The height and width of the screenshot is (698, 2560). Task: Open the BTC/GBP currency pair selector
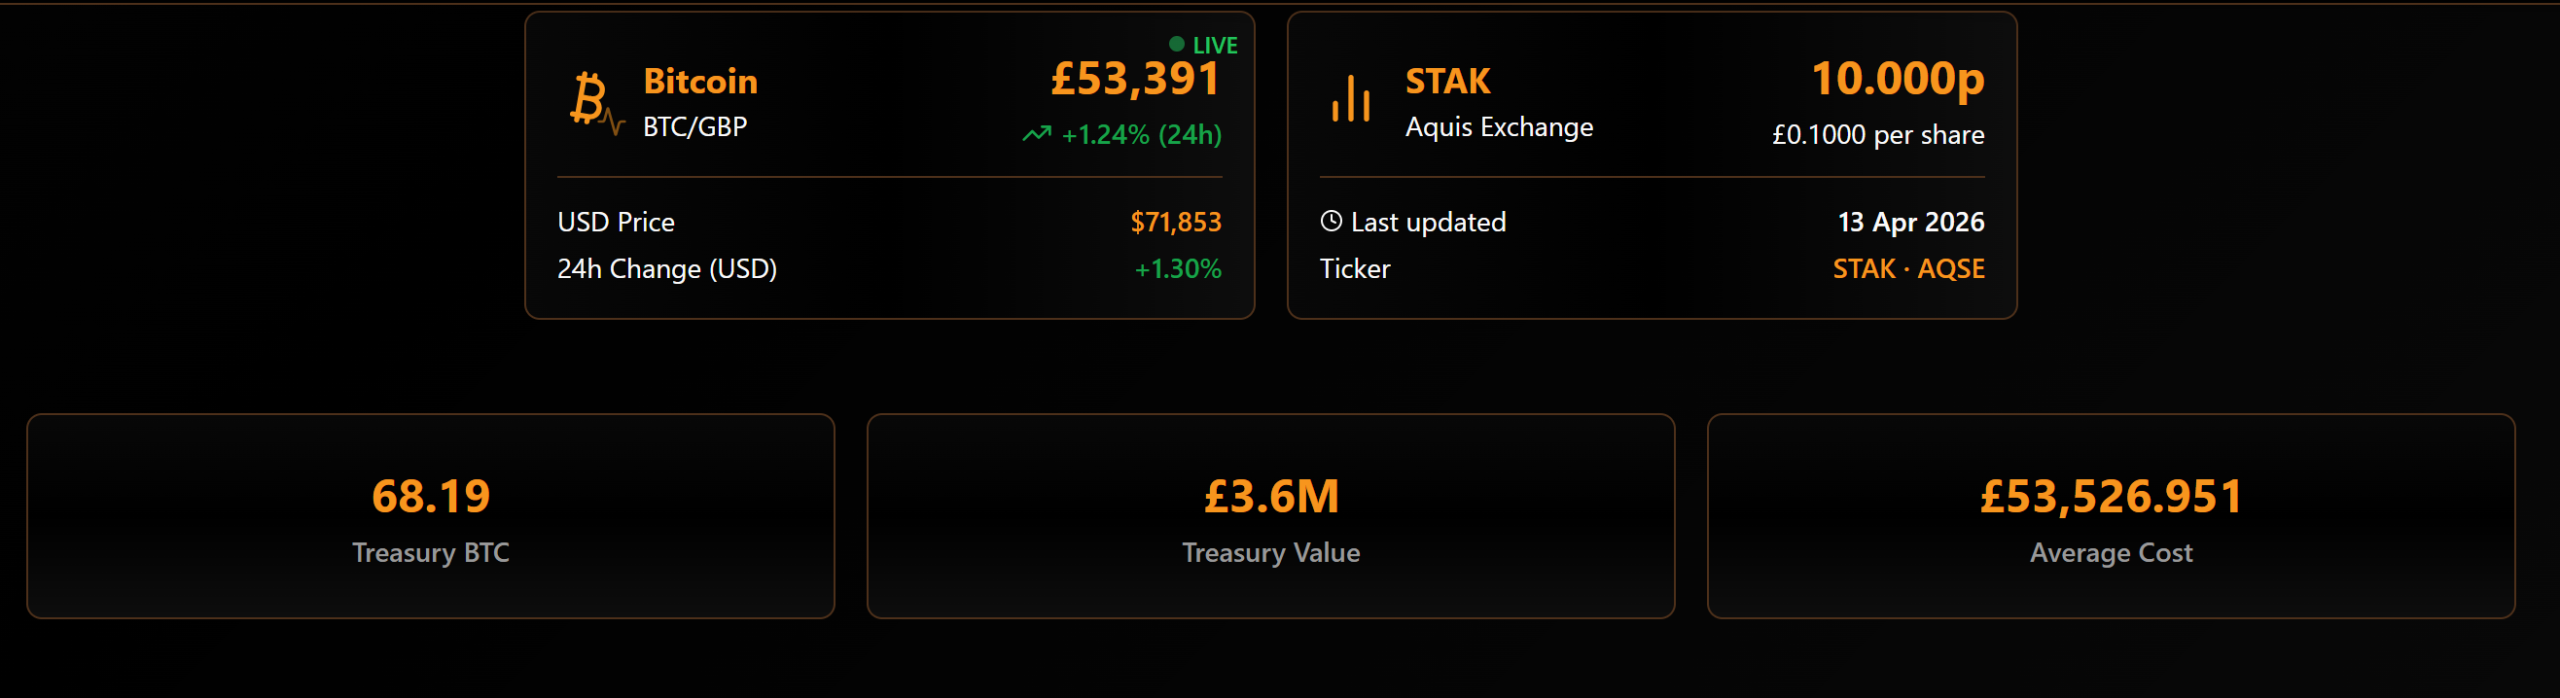pyautogui.click(x=696, y=126)
